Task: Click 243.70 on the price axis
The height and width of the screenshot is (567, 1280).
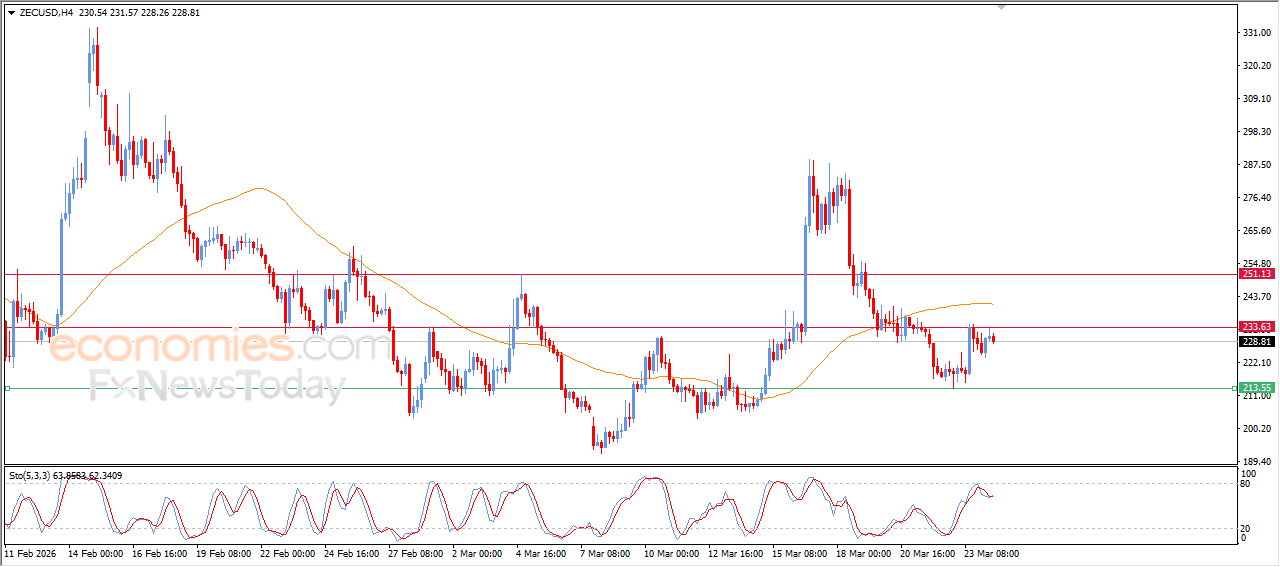Action: [x=1256, y=297]
